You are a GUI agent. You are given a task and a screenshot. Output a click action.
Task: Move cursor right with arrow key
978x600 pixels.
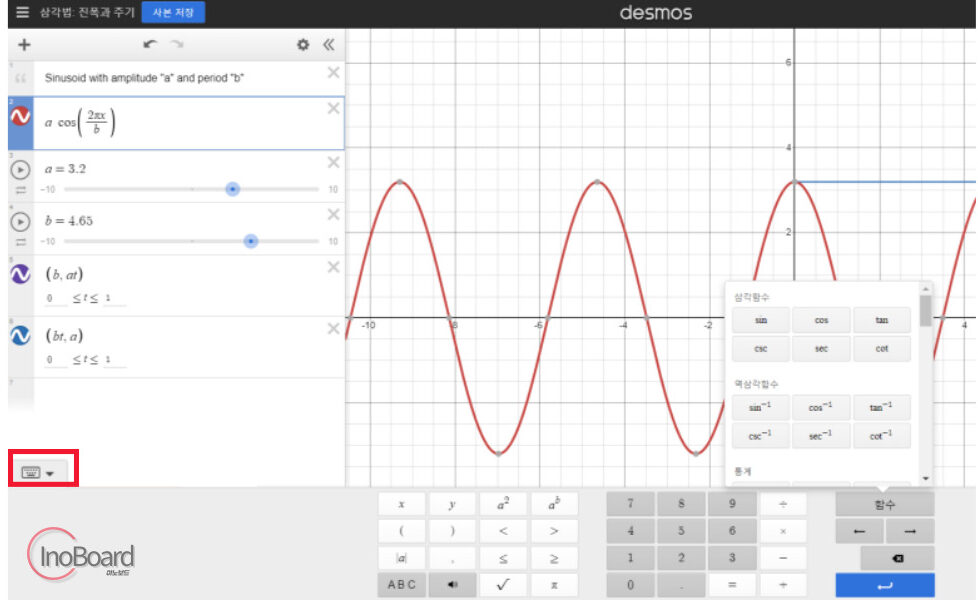pos(910,531)
